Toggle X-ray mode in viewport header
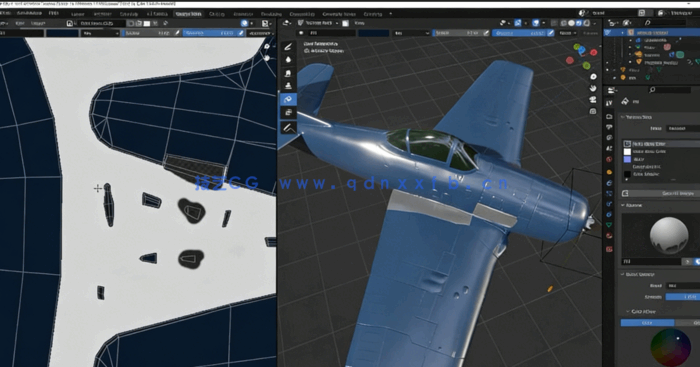 [x=554, y=23]
